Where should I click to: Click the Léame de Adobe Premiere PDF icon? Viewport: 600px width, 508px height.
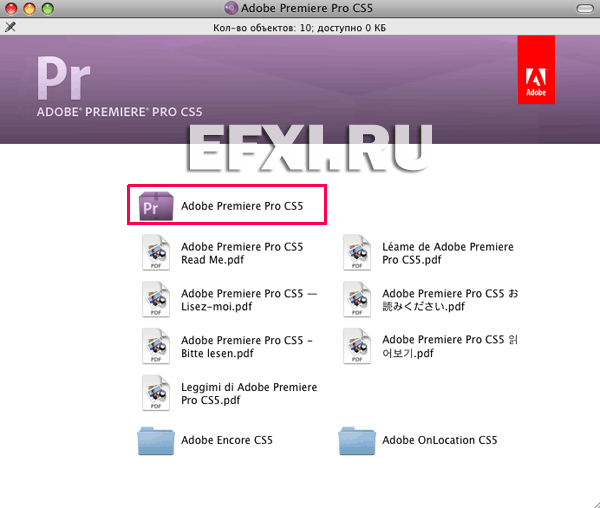[x=357, y=253]
